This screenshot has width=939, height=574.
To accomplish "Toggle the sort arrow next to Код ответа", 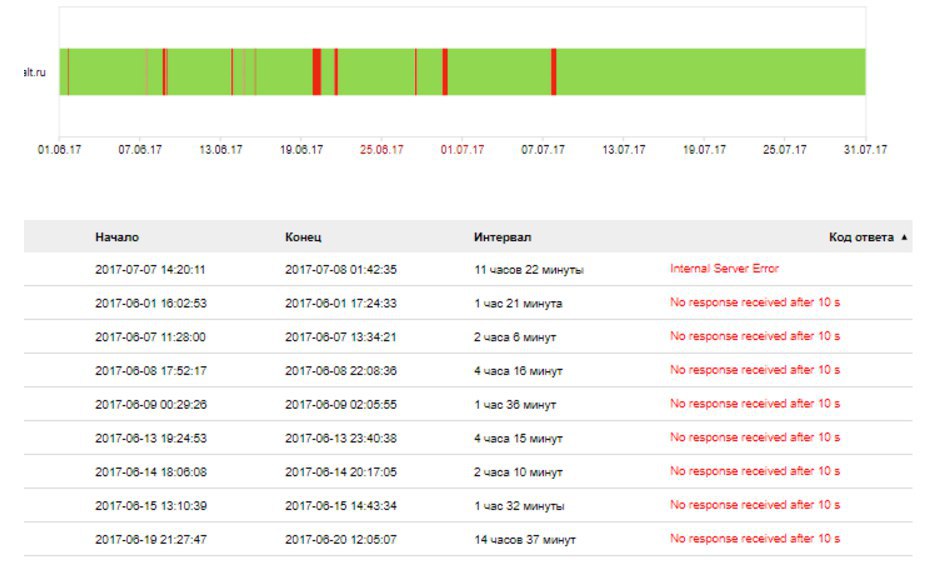I will point(904,237).
